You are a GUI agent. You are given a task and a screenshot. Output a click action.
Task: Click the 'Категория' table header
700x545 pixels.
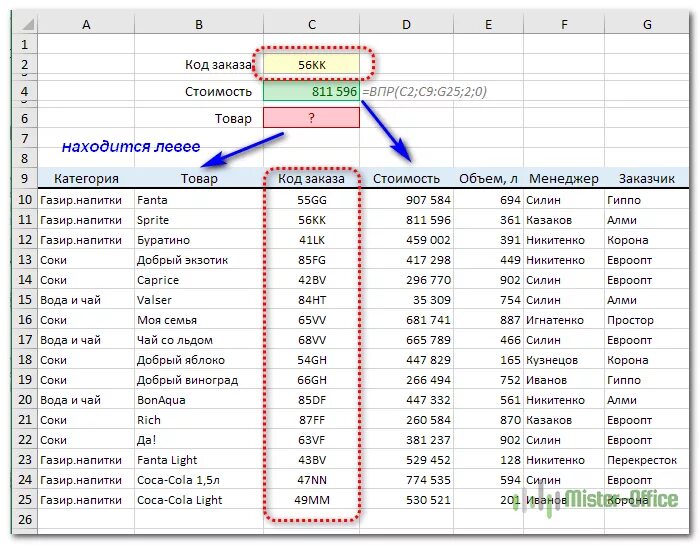[86, 179]
